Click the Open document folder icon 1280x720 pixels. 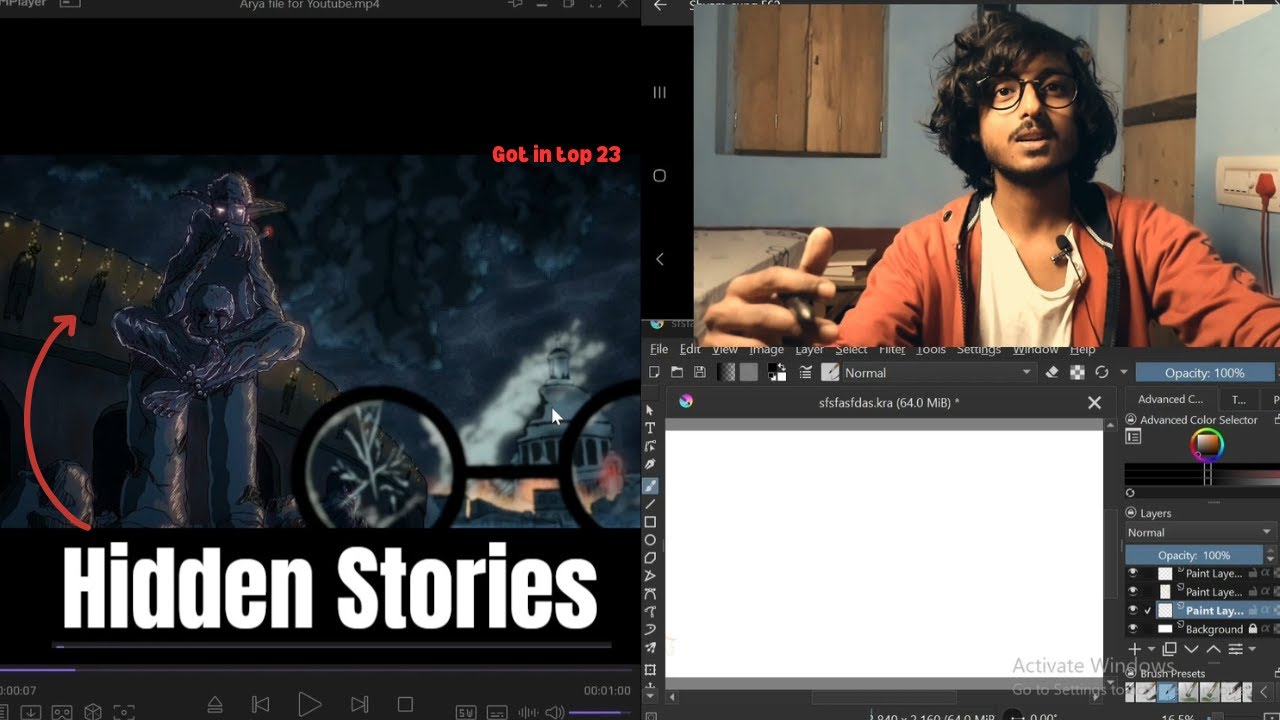[x=677, y=372]
